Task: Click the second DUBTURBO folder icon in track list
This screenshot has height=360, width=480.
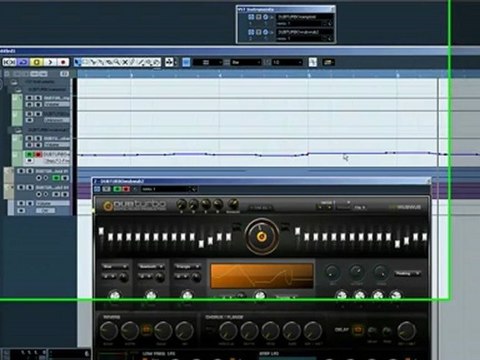Action: click(x=18, y=130)
